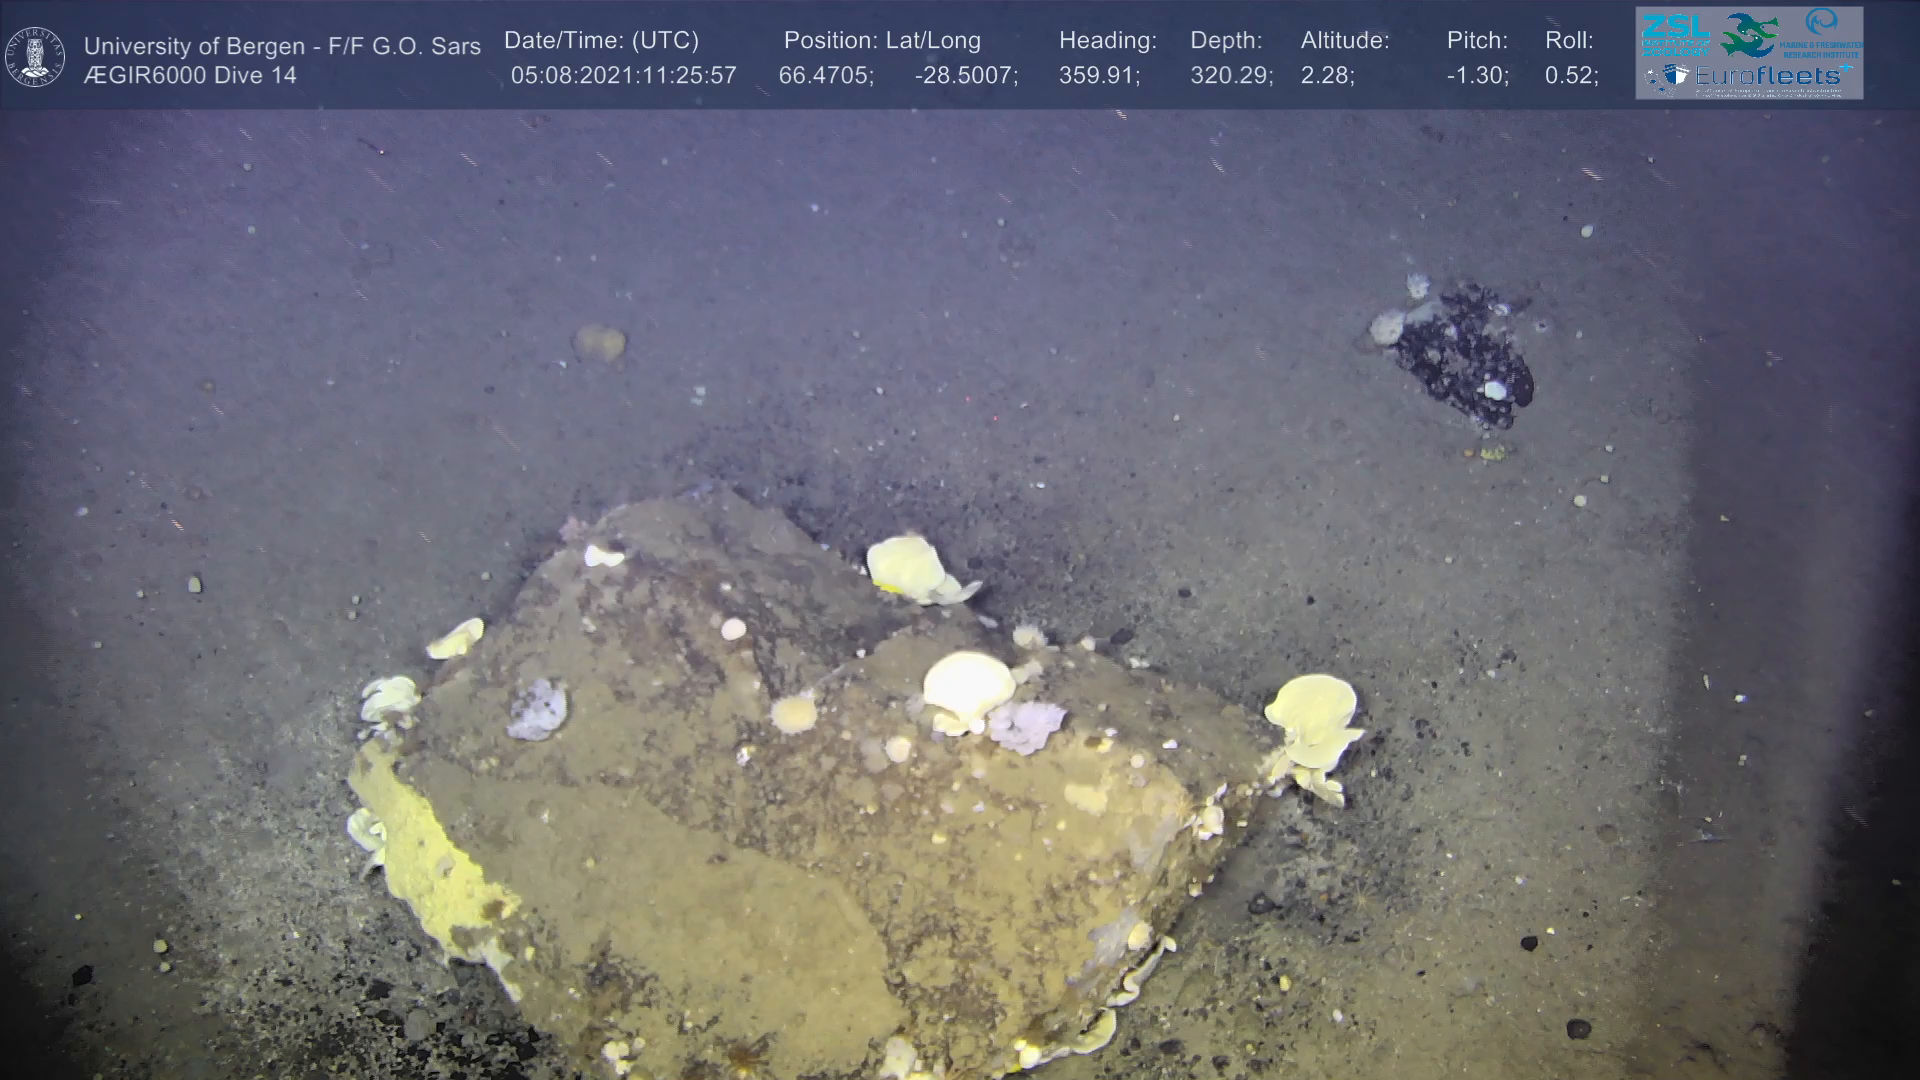Click the Heading value 359.91
The height and width of the screenshot is (1080, 1920).
click(x=1099, y=75)
